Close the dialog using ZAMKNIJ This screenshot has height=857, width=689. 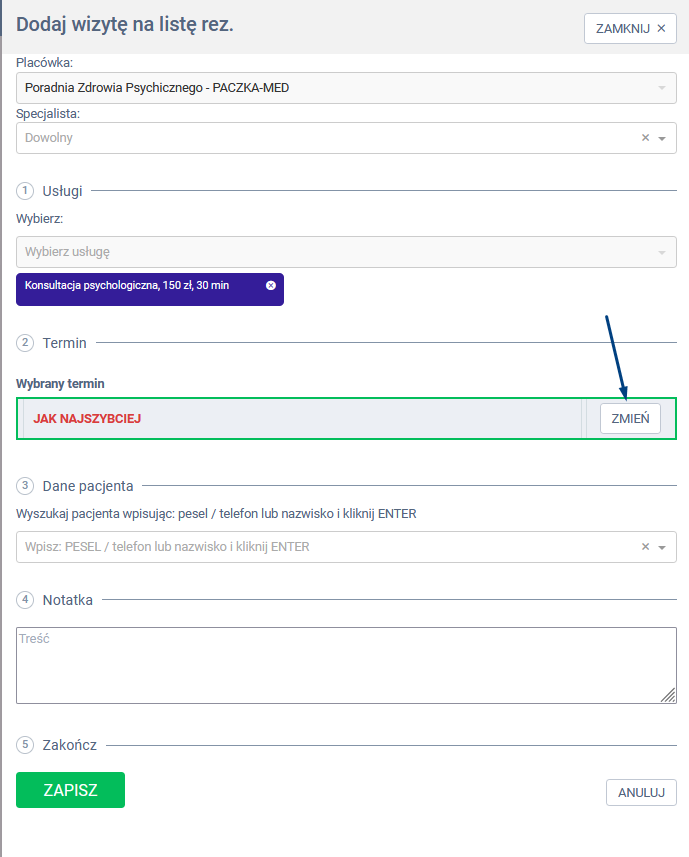click(x=630, y=28)
